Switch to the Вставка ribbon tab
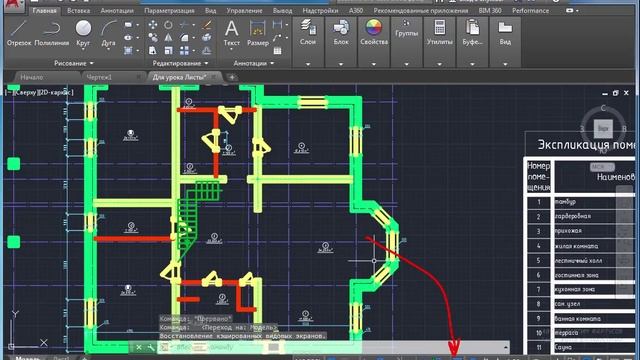This screenshot has height=360, width=640. (x=78, y=11)
